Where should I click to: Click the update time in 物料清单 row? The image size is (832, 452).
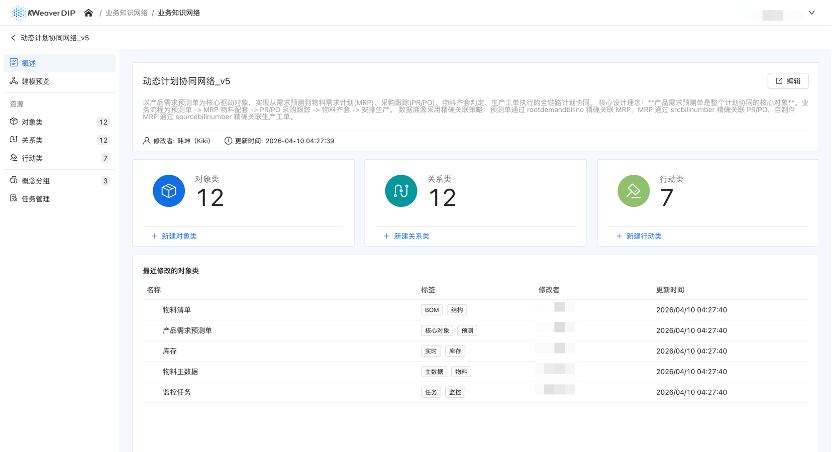(691, 310)
